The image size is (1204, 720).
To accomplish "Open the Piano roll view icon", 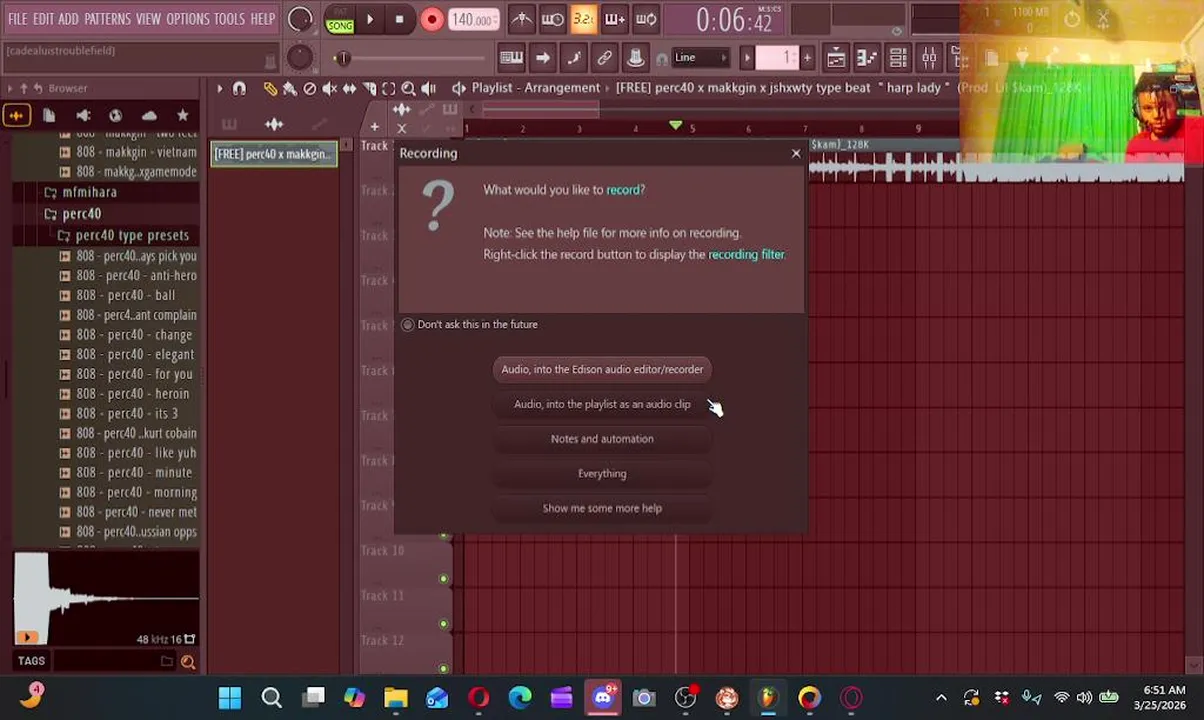I will [867, 58].
